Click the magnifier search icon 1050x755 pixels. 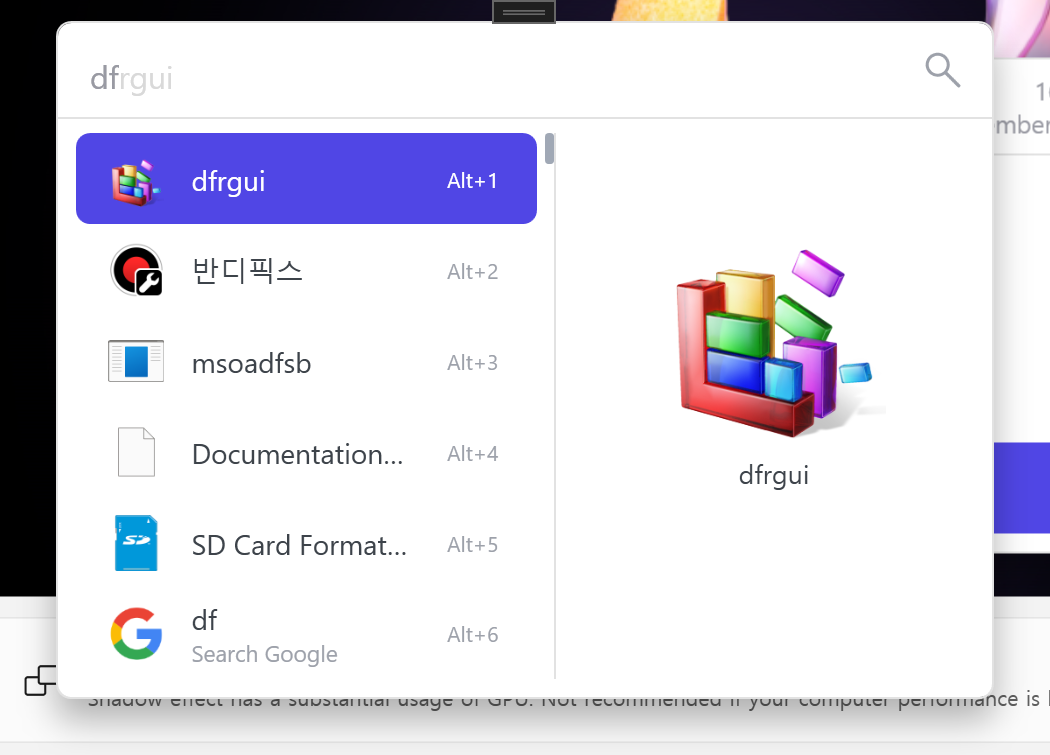pyautogui.click(x=942, y=70)
